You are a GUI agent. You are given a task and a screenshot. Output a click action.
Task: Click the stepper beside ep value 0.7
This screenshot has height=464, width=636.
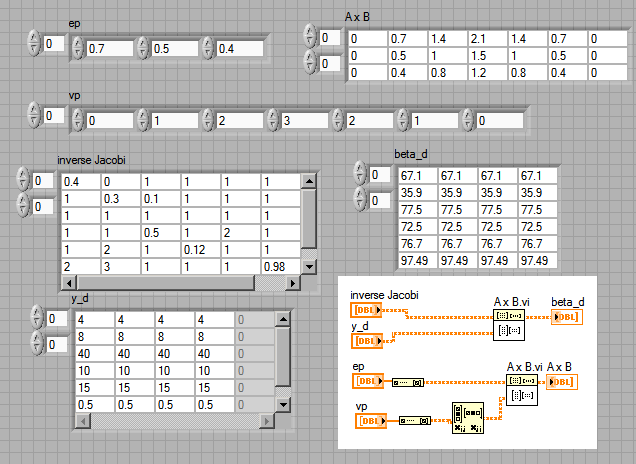click(x=78, y=48)
